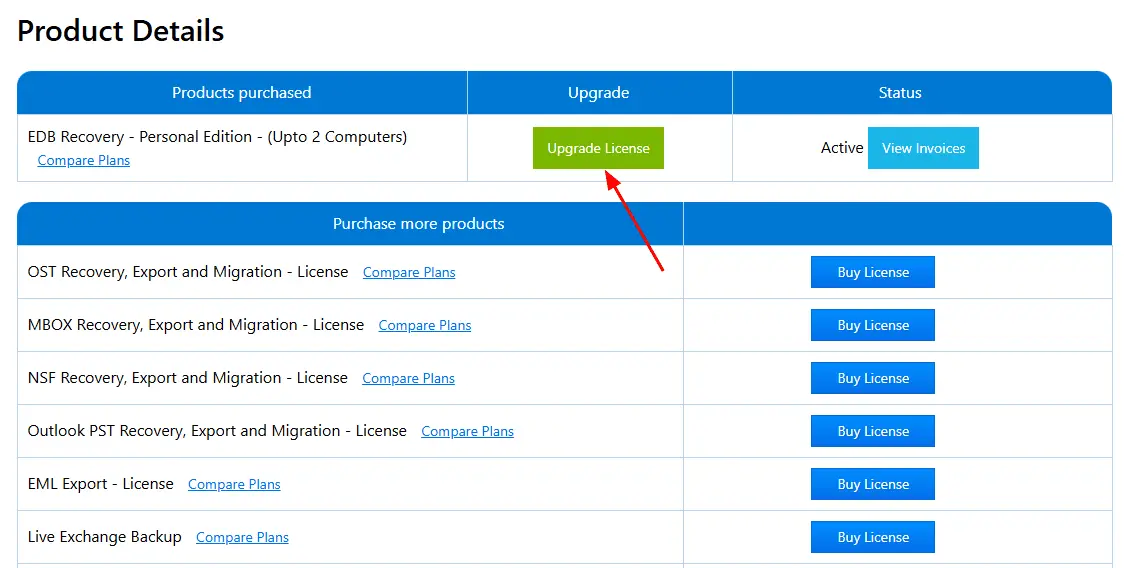This screenshot has width=1127, height=568.
Task: Buy License for Live Exchange Backup
Action: [x=872, y=537]
